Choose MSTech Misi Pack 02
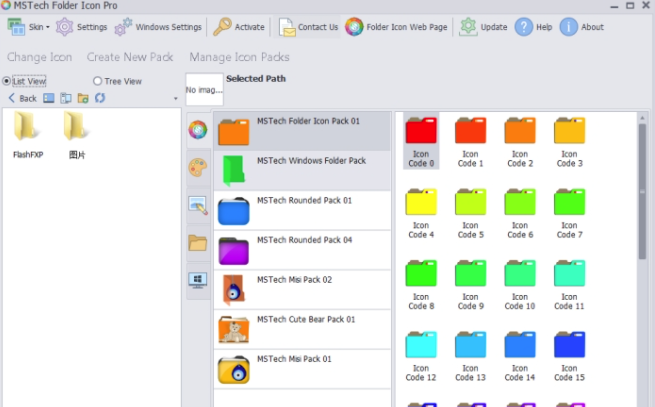The height and width of the screenshot is (407, 655). [302, 290]
